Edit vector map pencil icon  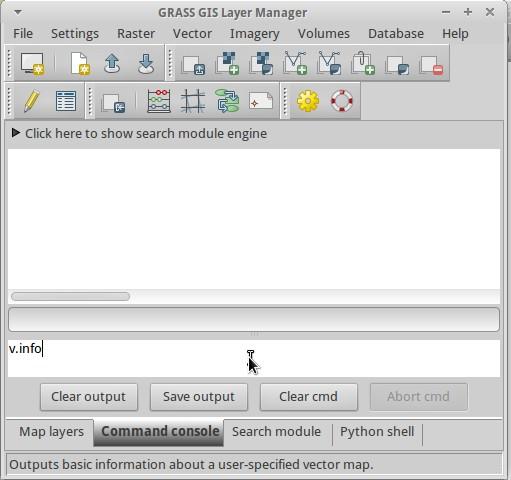(32, 101)
